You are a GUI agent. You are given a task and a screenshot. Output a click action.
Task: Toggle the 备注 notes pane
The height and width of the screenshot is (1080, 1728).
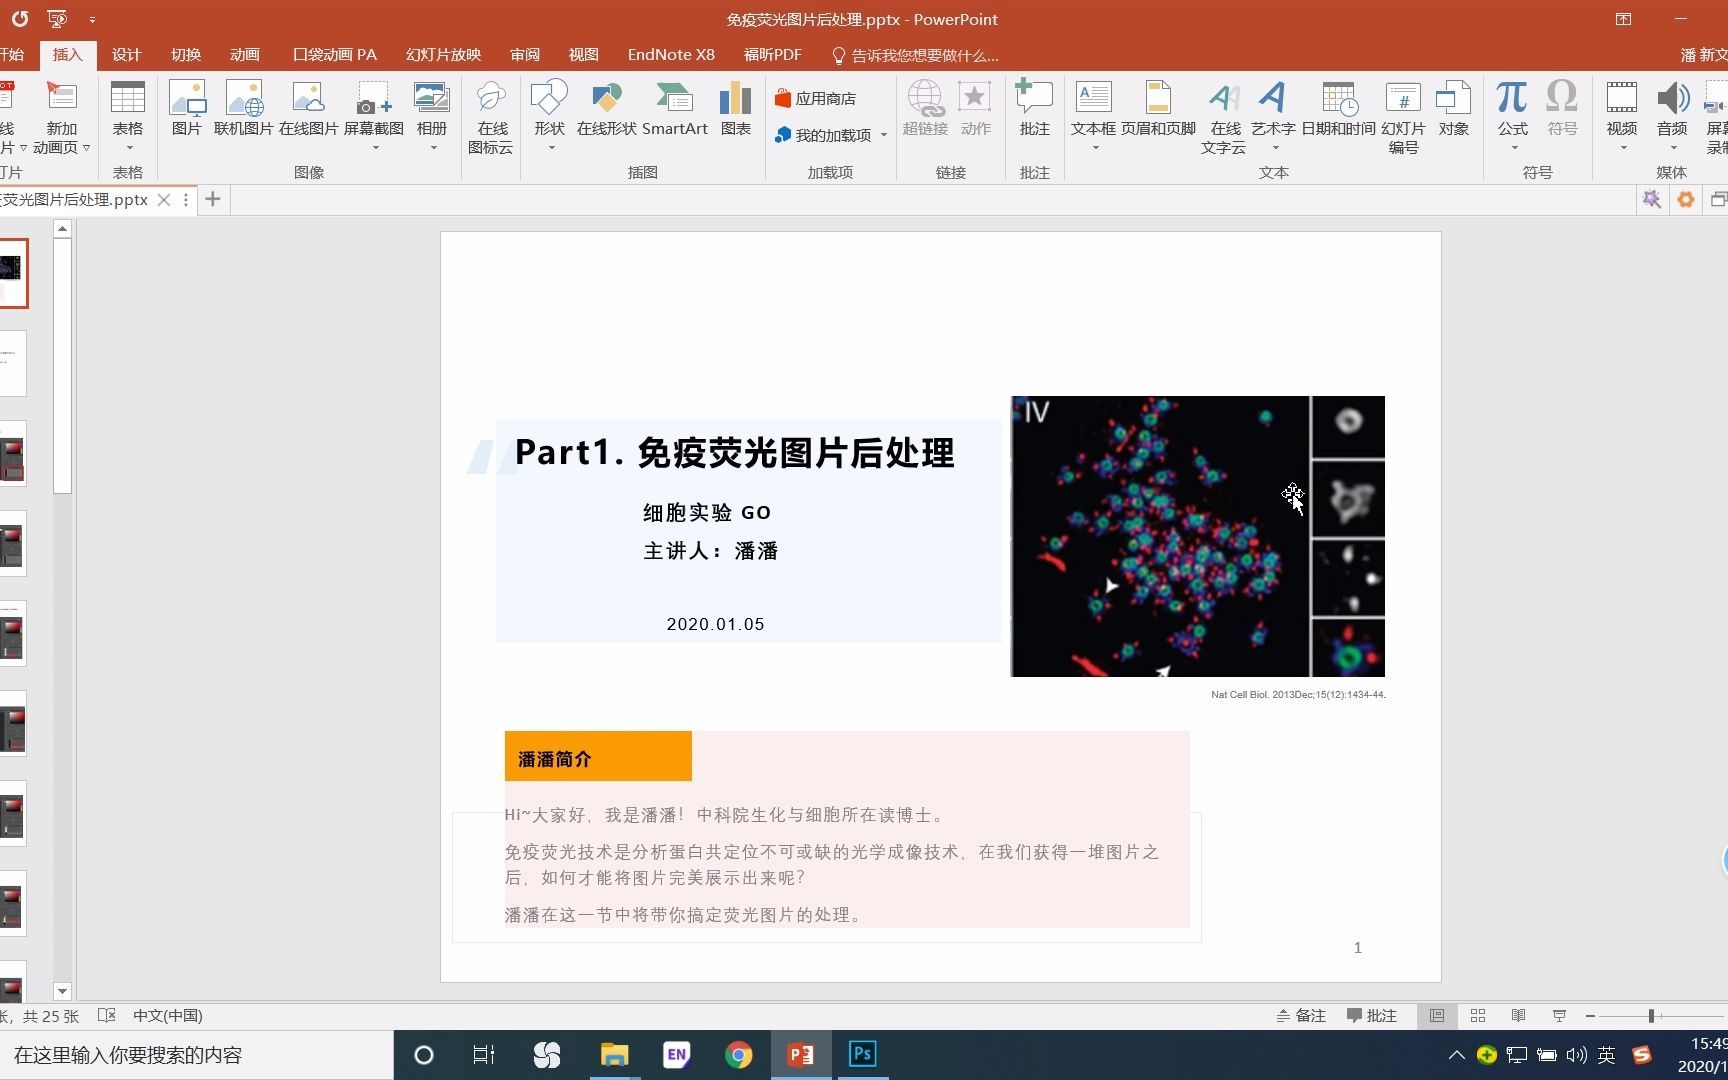point(1301,1016)
